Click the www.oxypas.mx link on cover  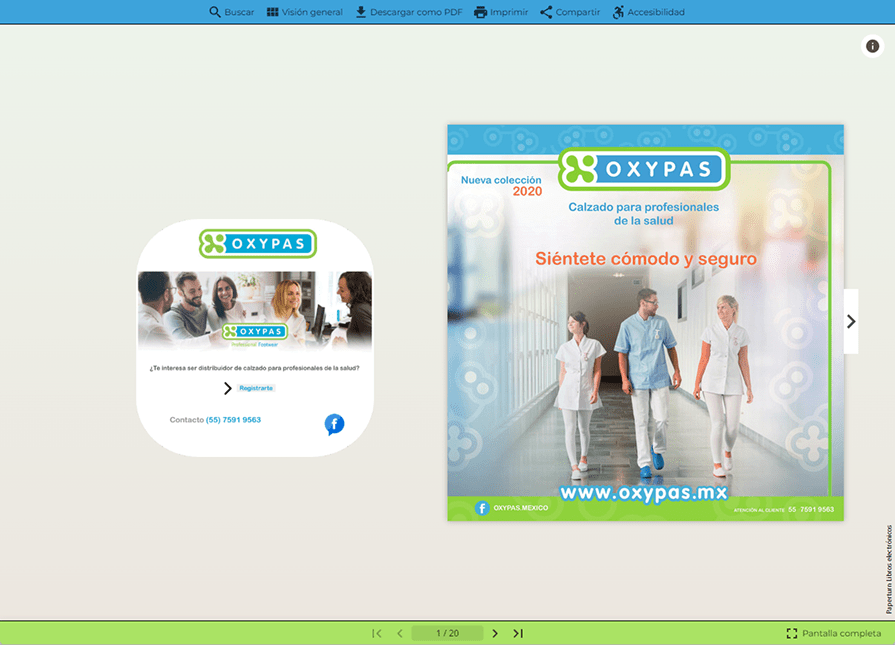click(644, 493)
